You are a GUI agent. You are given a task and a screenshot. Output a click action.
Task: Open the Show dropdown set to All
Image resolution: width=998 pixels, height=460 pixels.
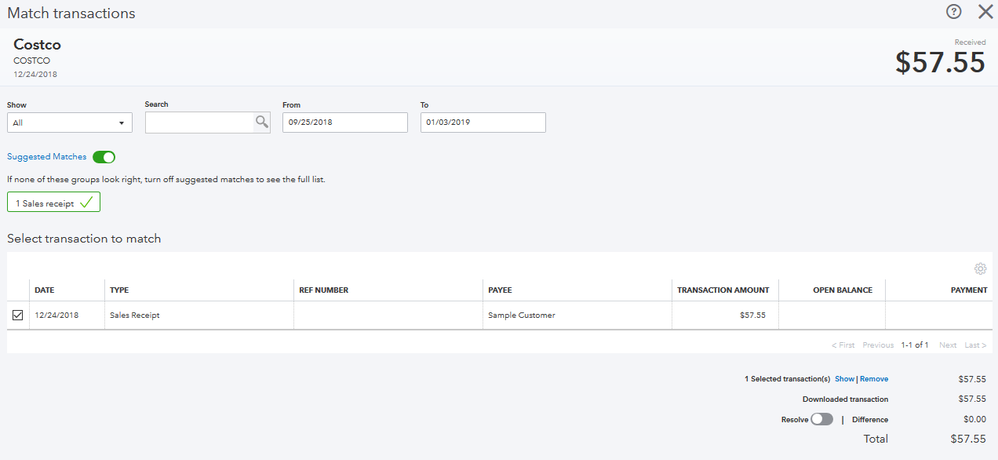(x=70, y=123)
